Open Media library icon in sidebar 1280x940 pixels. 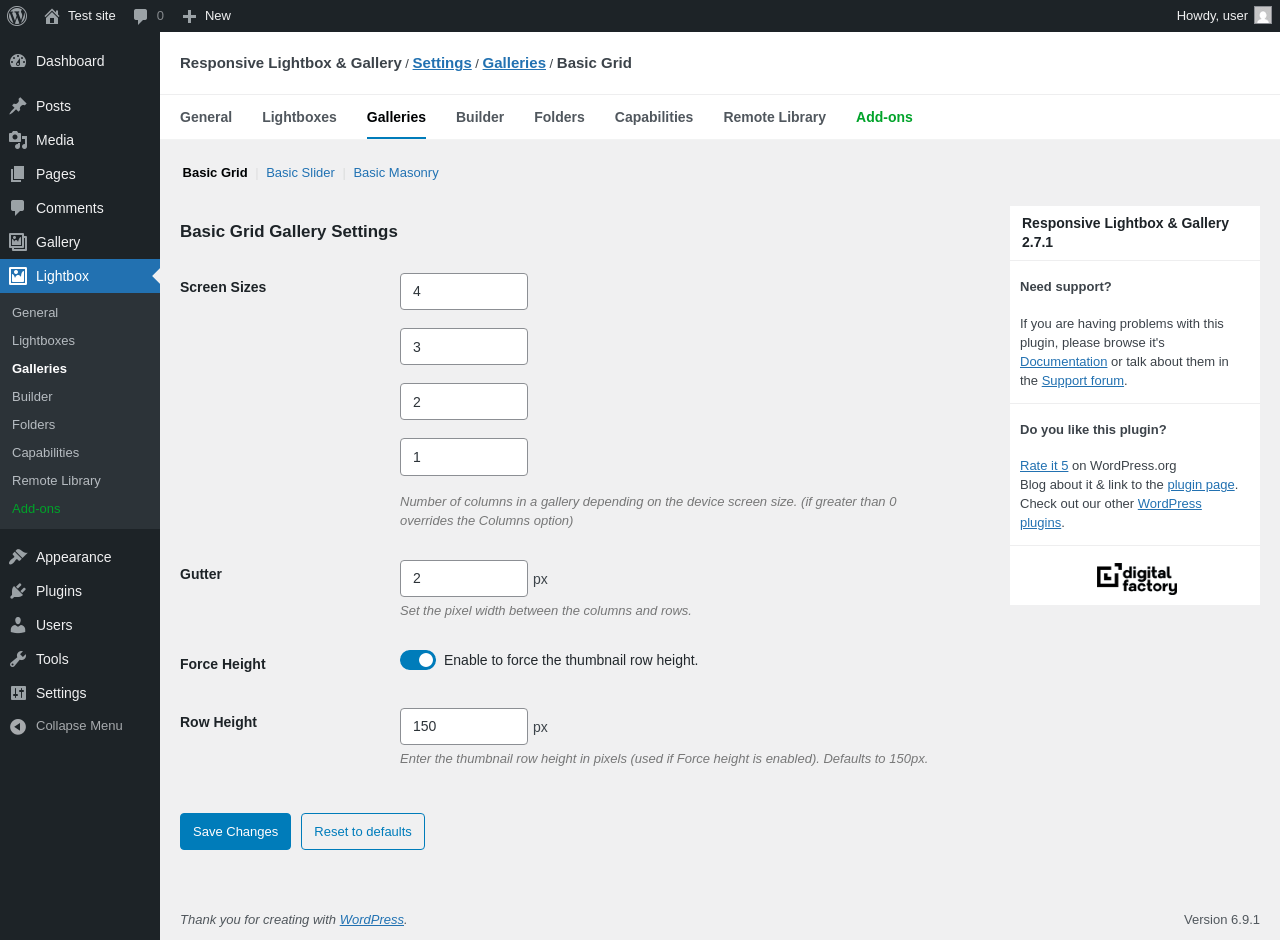(18, 140)
